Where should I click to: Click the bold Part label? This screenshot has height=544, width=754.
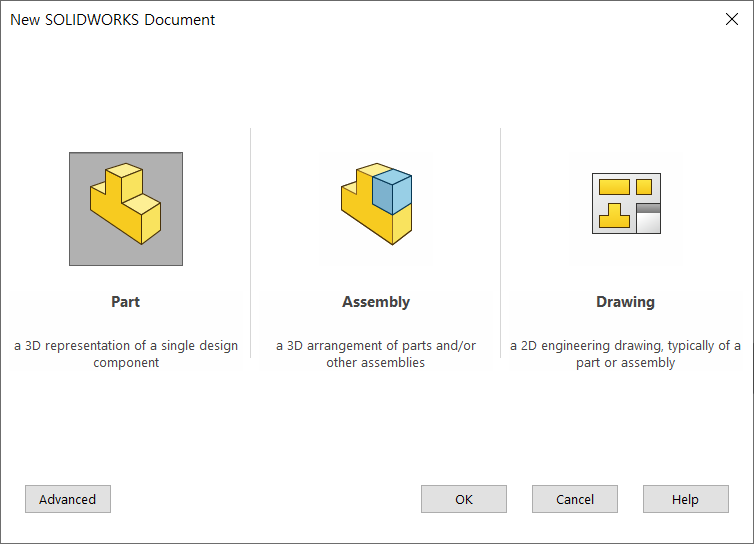click(126, 302)
